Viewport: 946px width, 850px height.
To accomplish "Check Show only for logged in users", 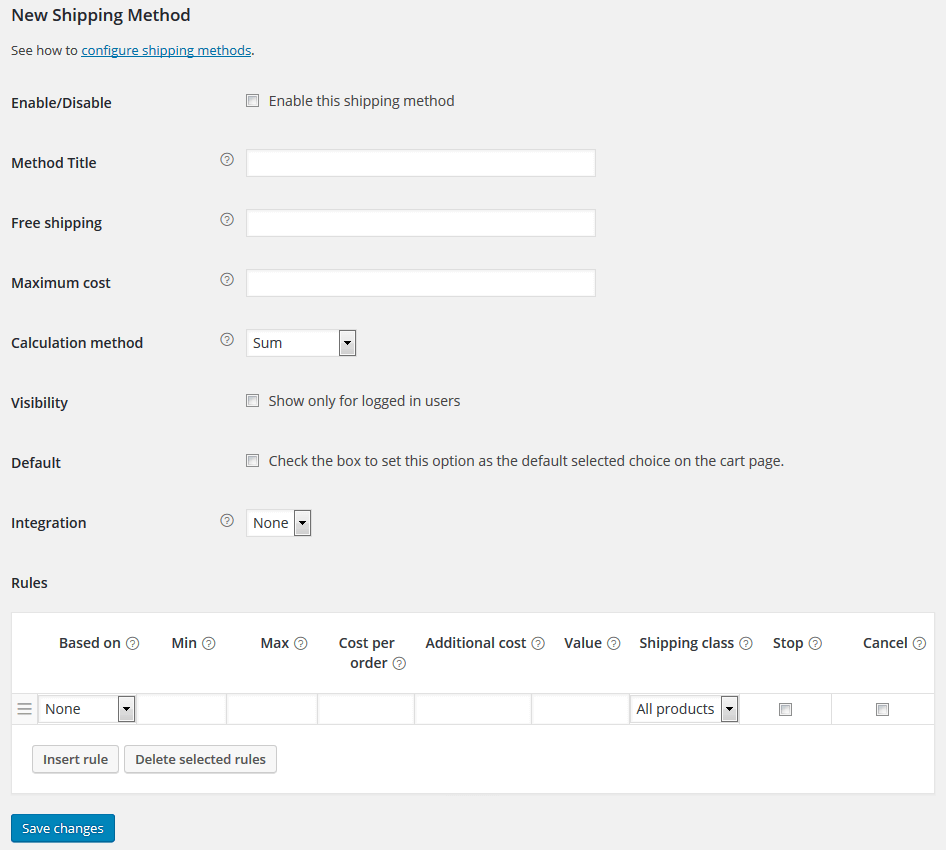I will tap(253, 401).
